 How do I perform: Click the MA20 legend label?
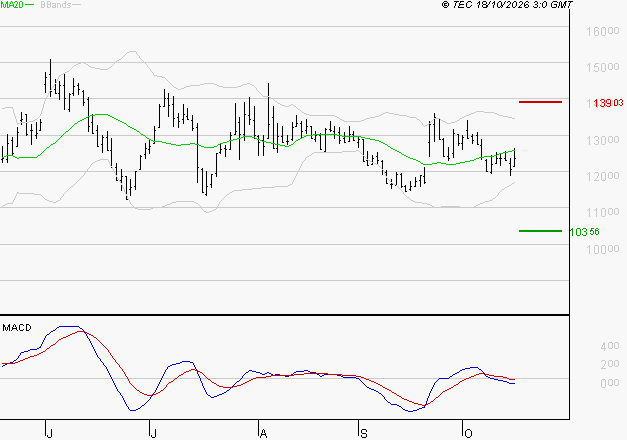point(12,5)
